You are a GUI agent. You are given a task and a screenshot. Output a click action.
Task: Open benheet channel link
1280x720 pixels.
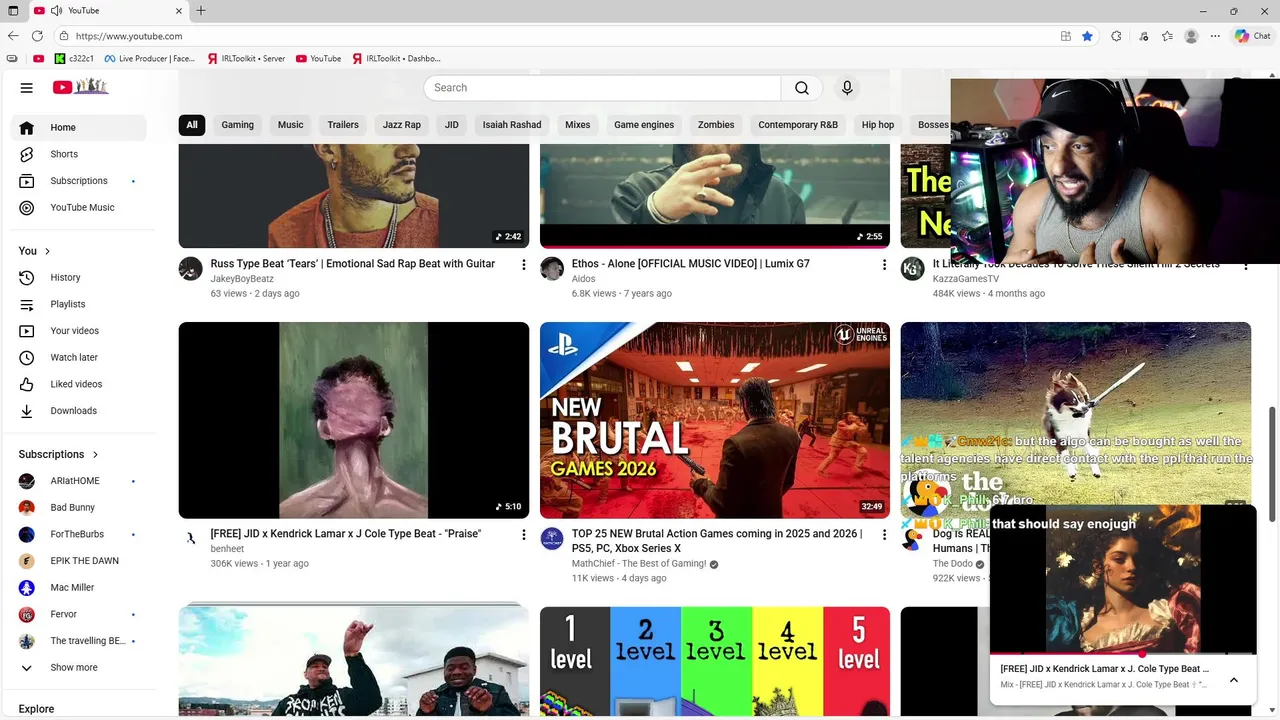[x=227, y=549]
